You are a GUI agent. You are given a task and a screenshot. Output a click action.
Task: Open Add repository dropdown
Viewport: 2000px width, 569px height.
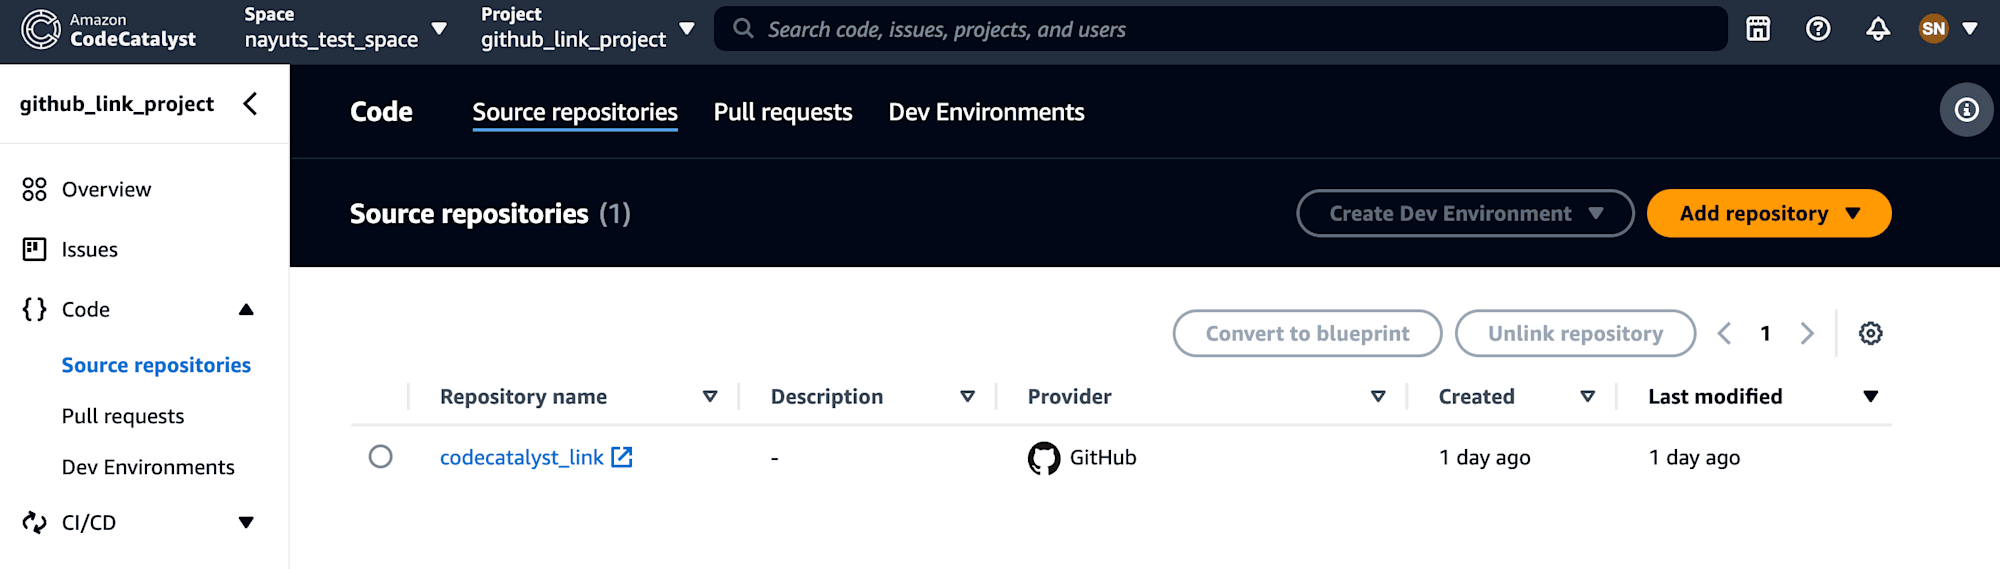[x=1768, y=213]
